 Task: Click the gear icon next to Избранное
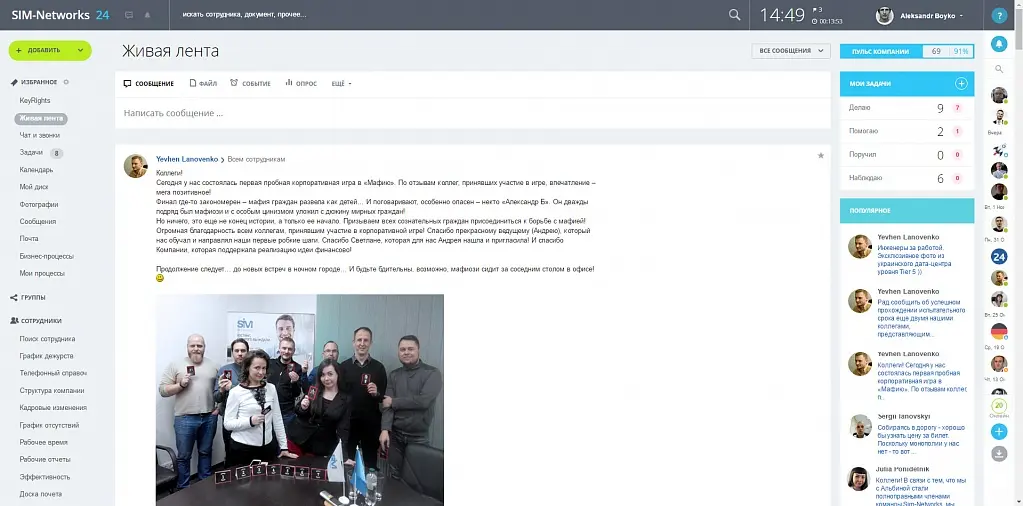[66, 82]
